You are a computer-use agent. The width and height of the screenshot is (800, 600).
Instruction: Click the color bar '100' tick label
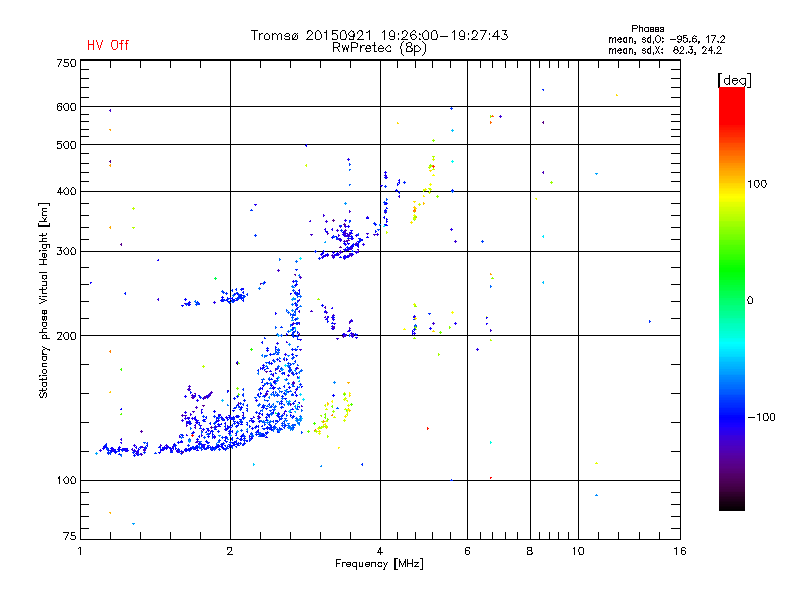point(757,184)
